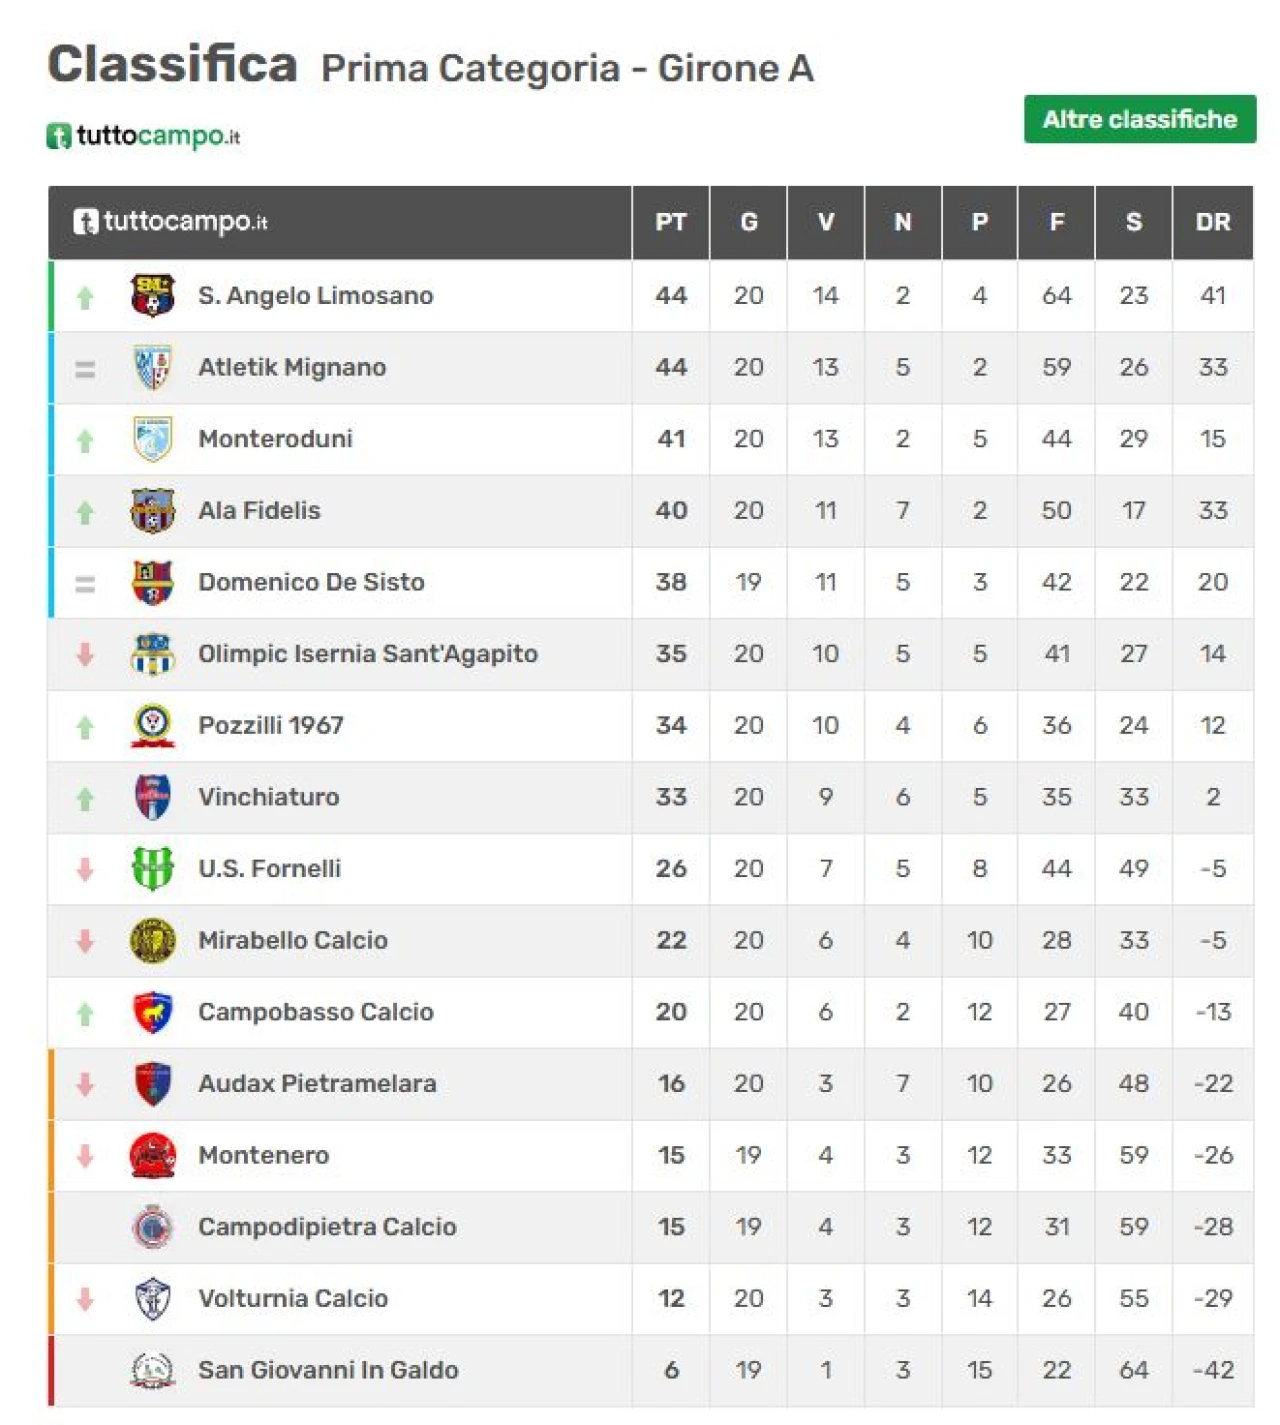
Task: Click the tuttocampo.it logo under Classifica title
Action: pos(144,136)
